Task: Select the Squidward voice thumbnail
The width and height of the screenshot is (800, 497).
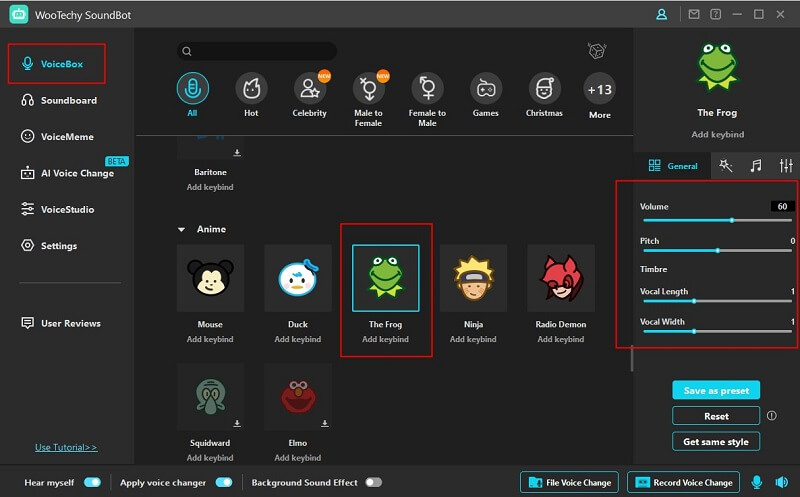Action: click(x=210, y=396)
